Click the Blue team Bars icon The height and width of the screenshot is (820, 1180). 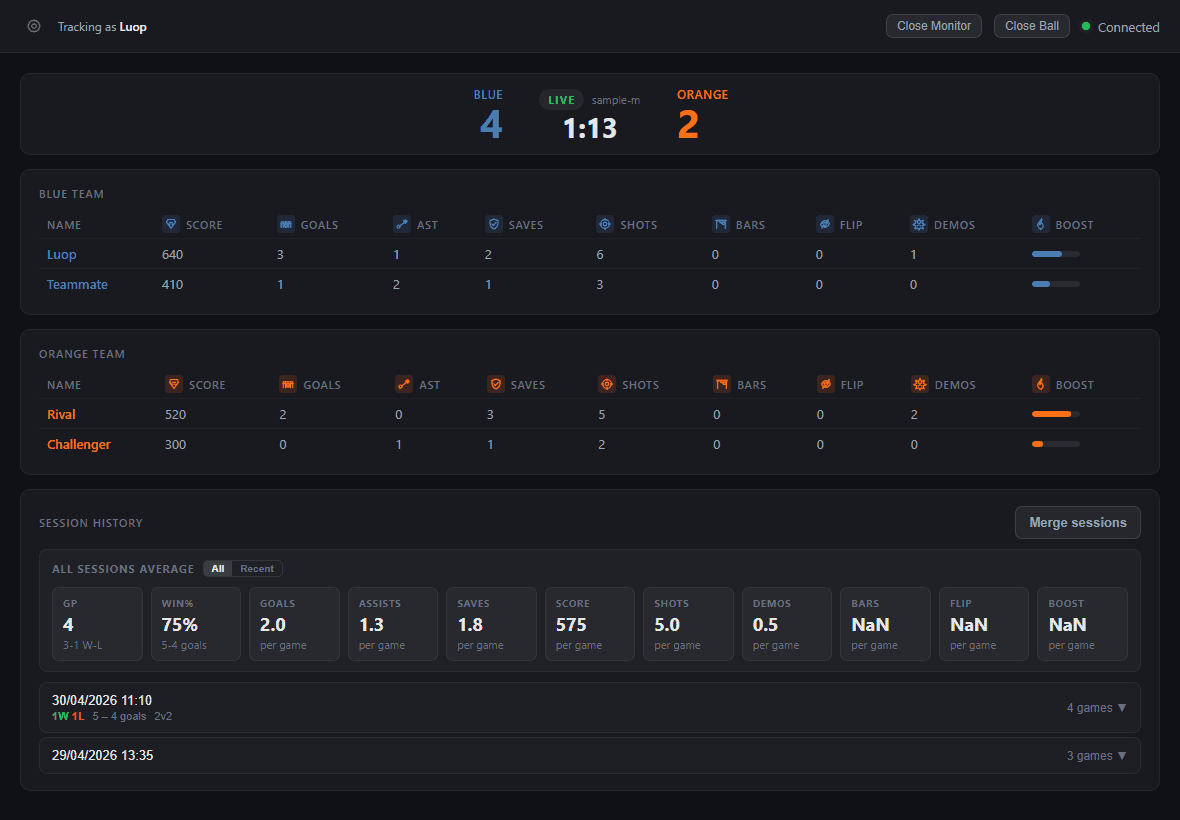point(721,224)
